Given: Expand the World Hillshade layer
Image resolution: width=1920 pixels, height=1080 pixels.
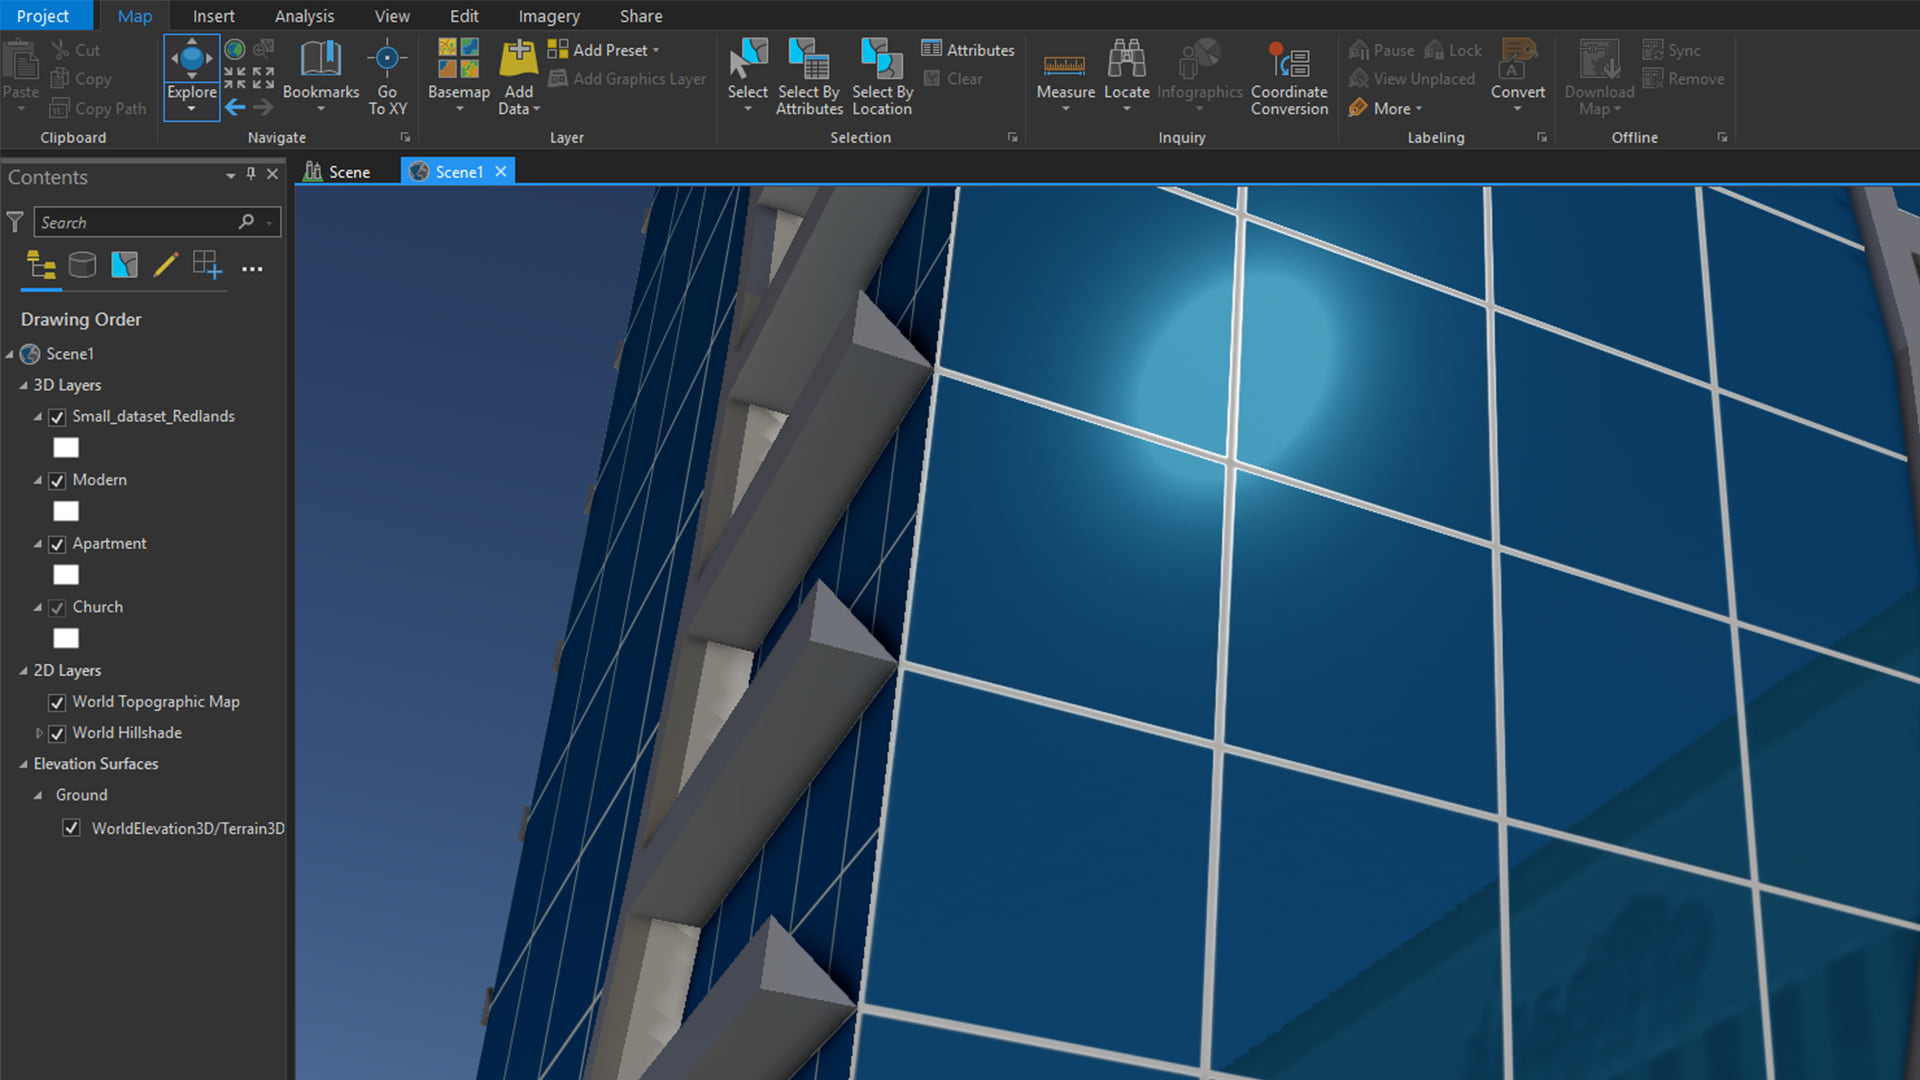Looking at the screenshot, I should [x=40, y=732].
